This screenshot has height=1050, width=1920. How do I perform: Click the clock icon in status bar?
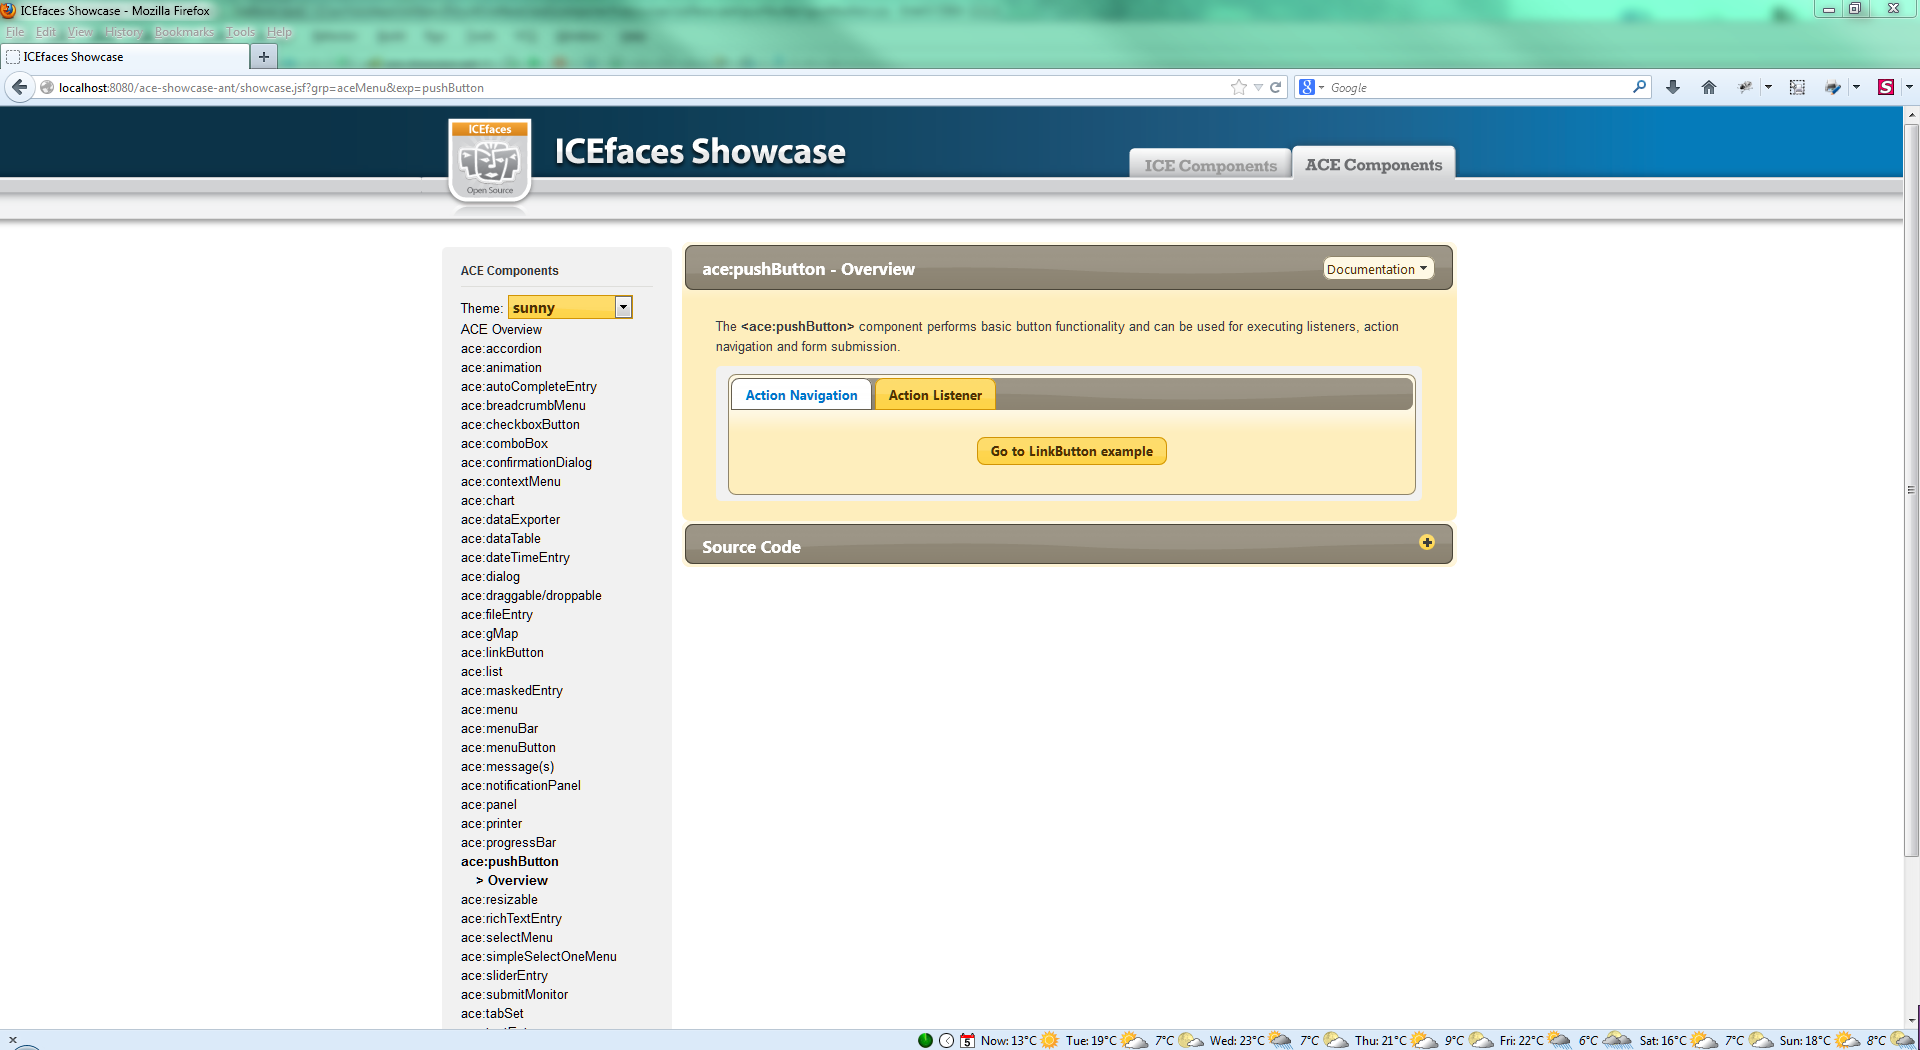coord(946,1040)
